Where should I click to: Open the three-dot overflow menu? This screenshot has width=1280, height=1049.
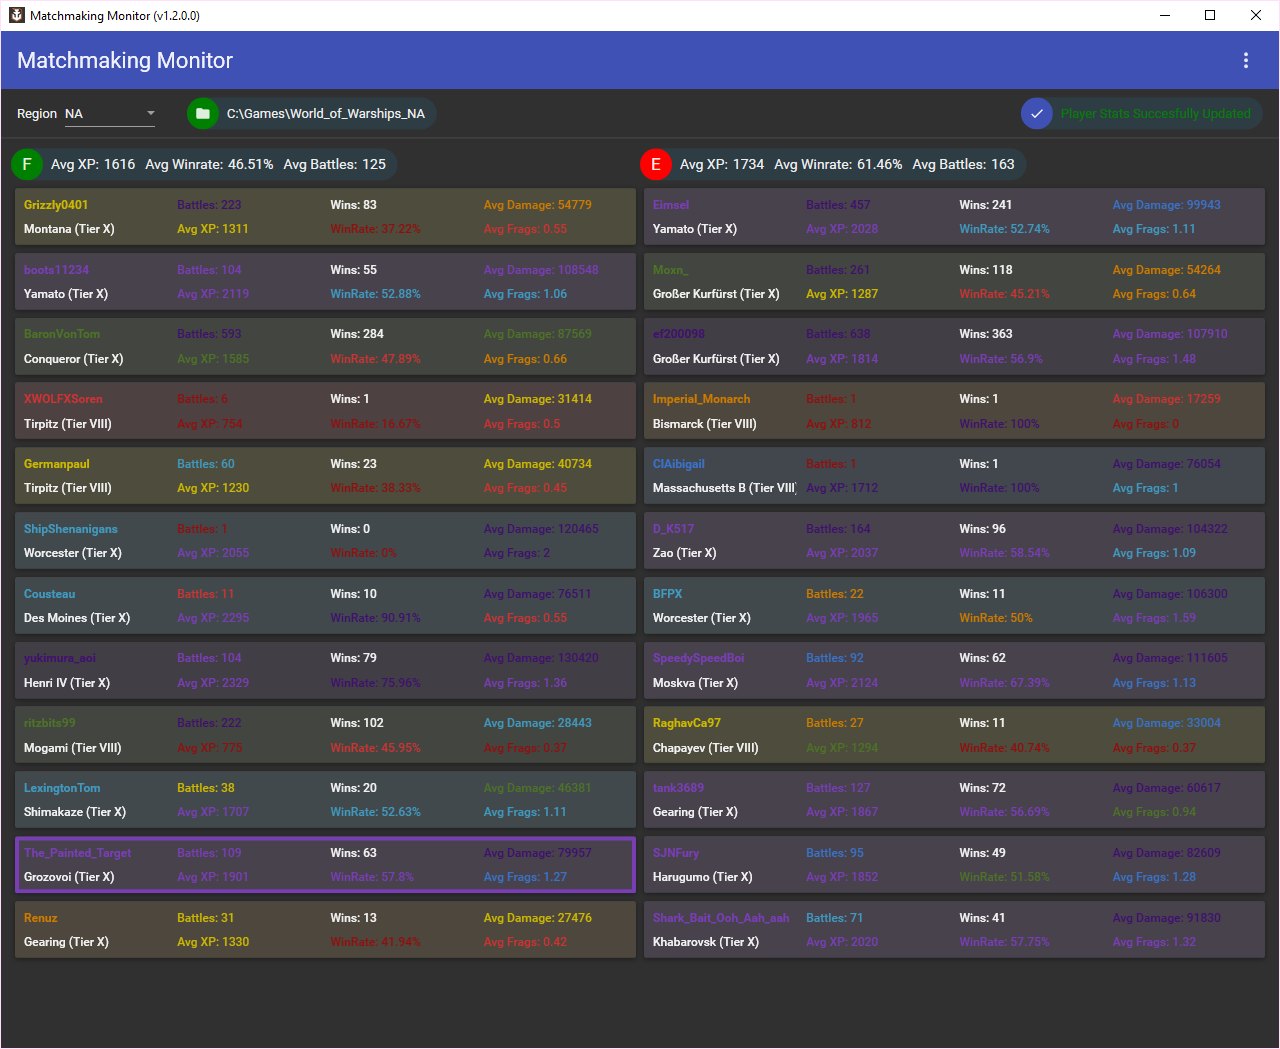[1245, 60]
